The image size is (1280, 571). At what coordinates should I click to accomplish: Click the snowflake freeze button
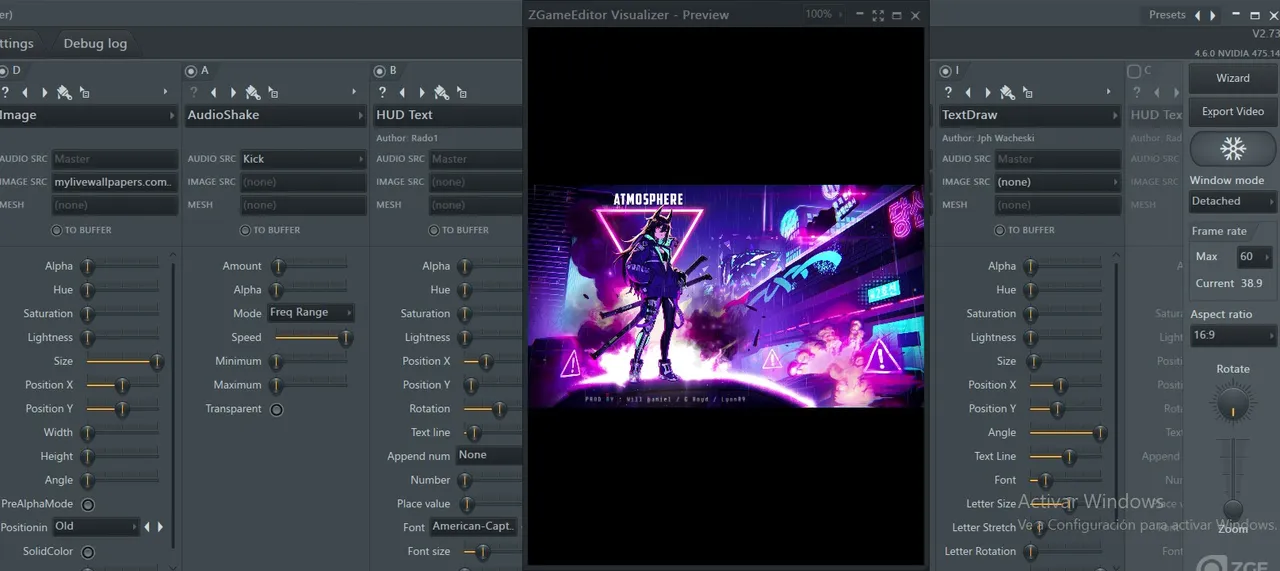(1232, 150)
